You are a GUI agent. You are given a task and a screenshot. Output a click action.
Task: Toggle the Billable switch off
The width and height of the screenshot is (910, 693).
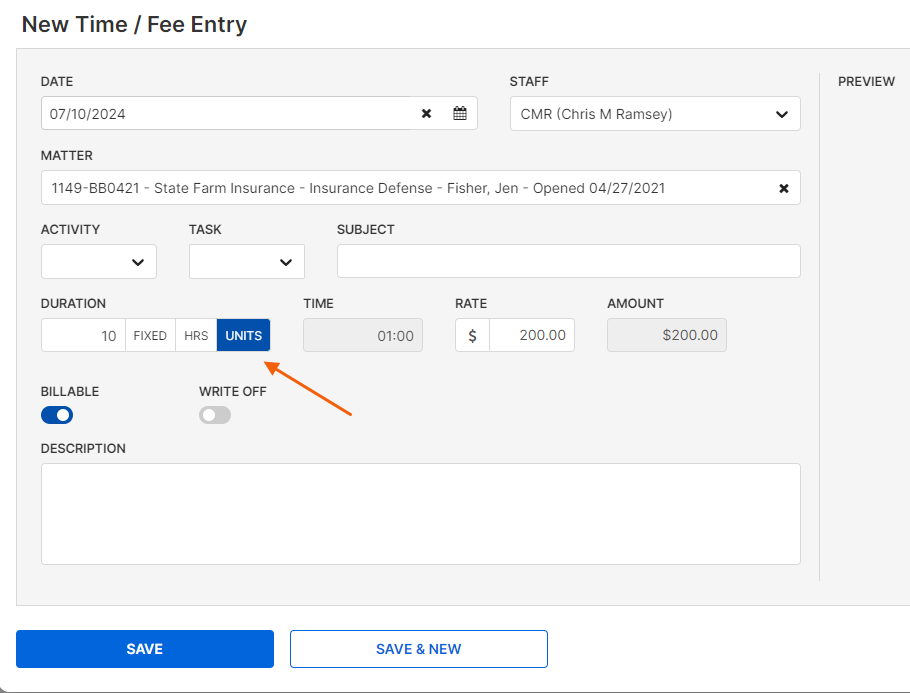pyautogui.click(x=57, y=415)
